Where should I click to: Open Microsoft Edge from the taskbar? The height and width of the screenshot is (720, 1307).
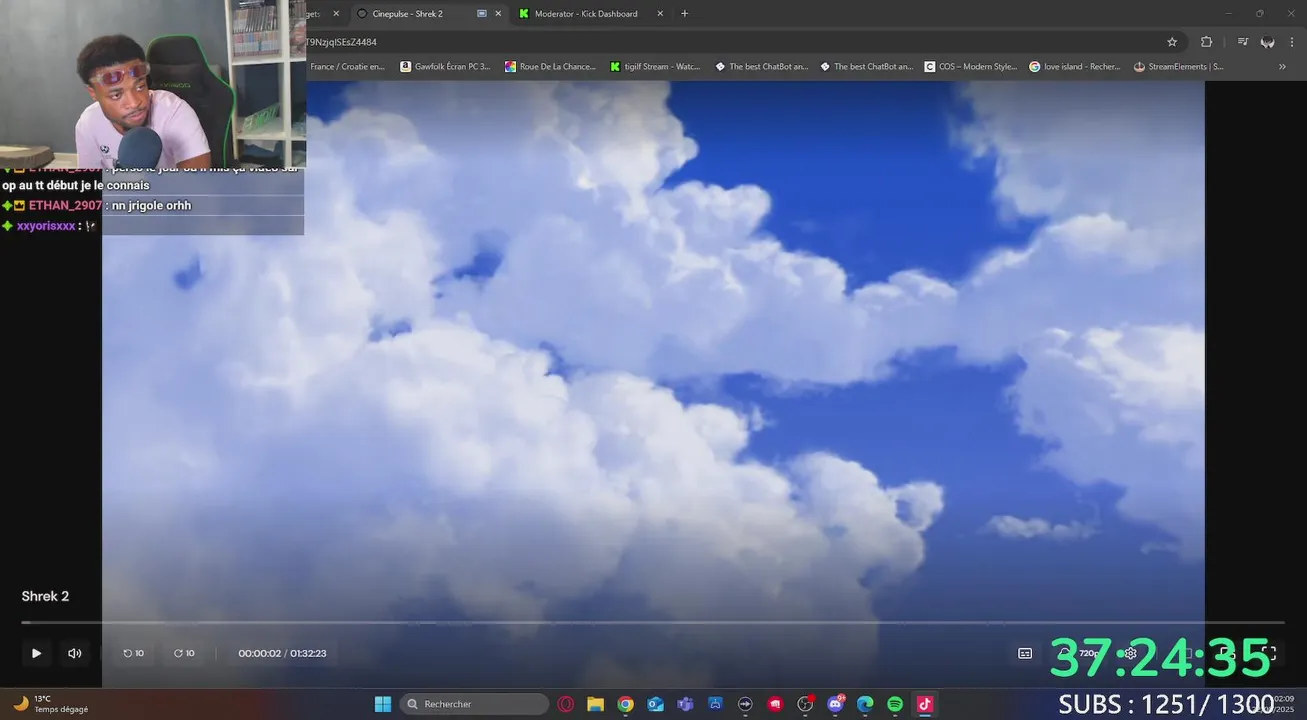tap(865, 704)
